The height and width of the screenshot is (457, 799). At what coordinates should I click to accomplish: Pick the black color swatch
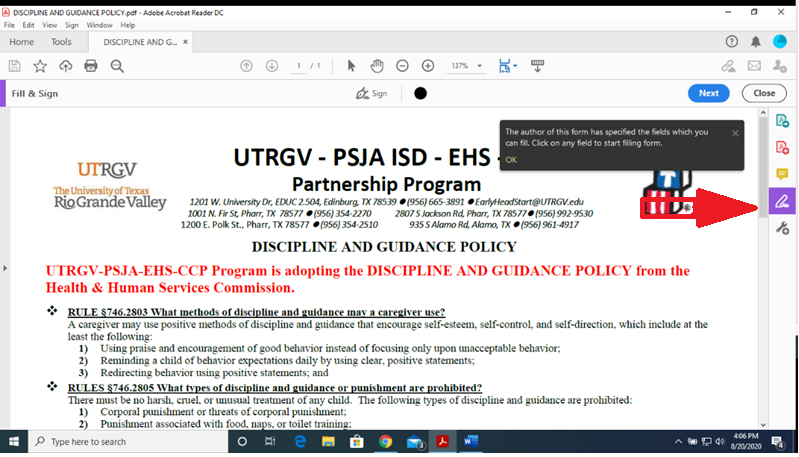coord(420,93)
